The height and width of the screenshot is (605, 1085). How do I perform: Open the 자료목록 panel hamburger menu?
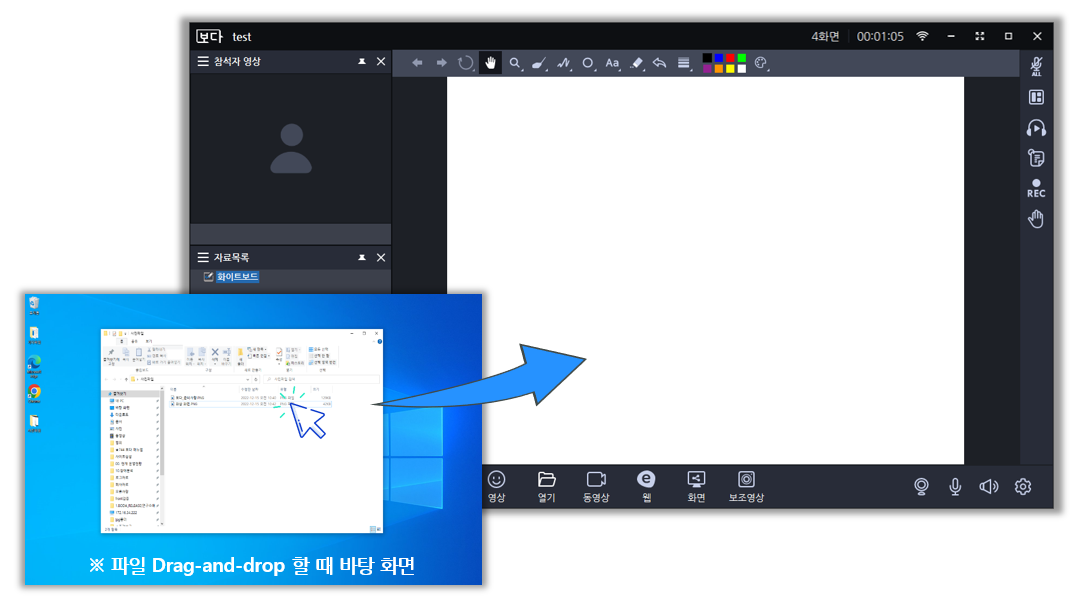pyautogui.click(x=203, y=258)
